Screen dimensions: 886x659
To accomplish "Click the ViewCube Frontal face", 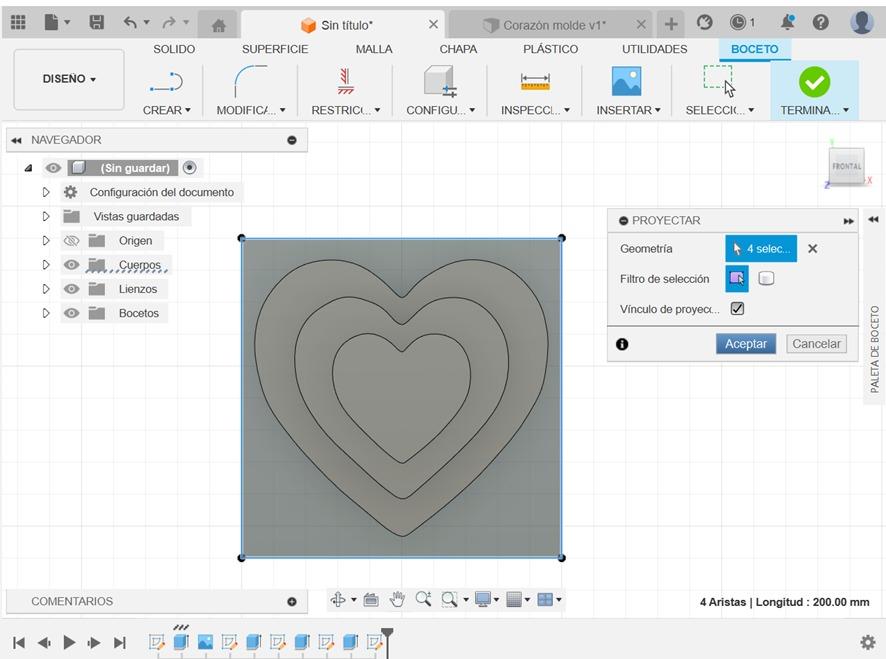I will [846, 166].
